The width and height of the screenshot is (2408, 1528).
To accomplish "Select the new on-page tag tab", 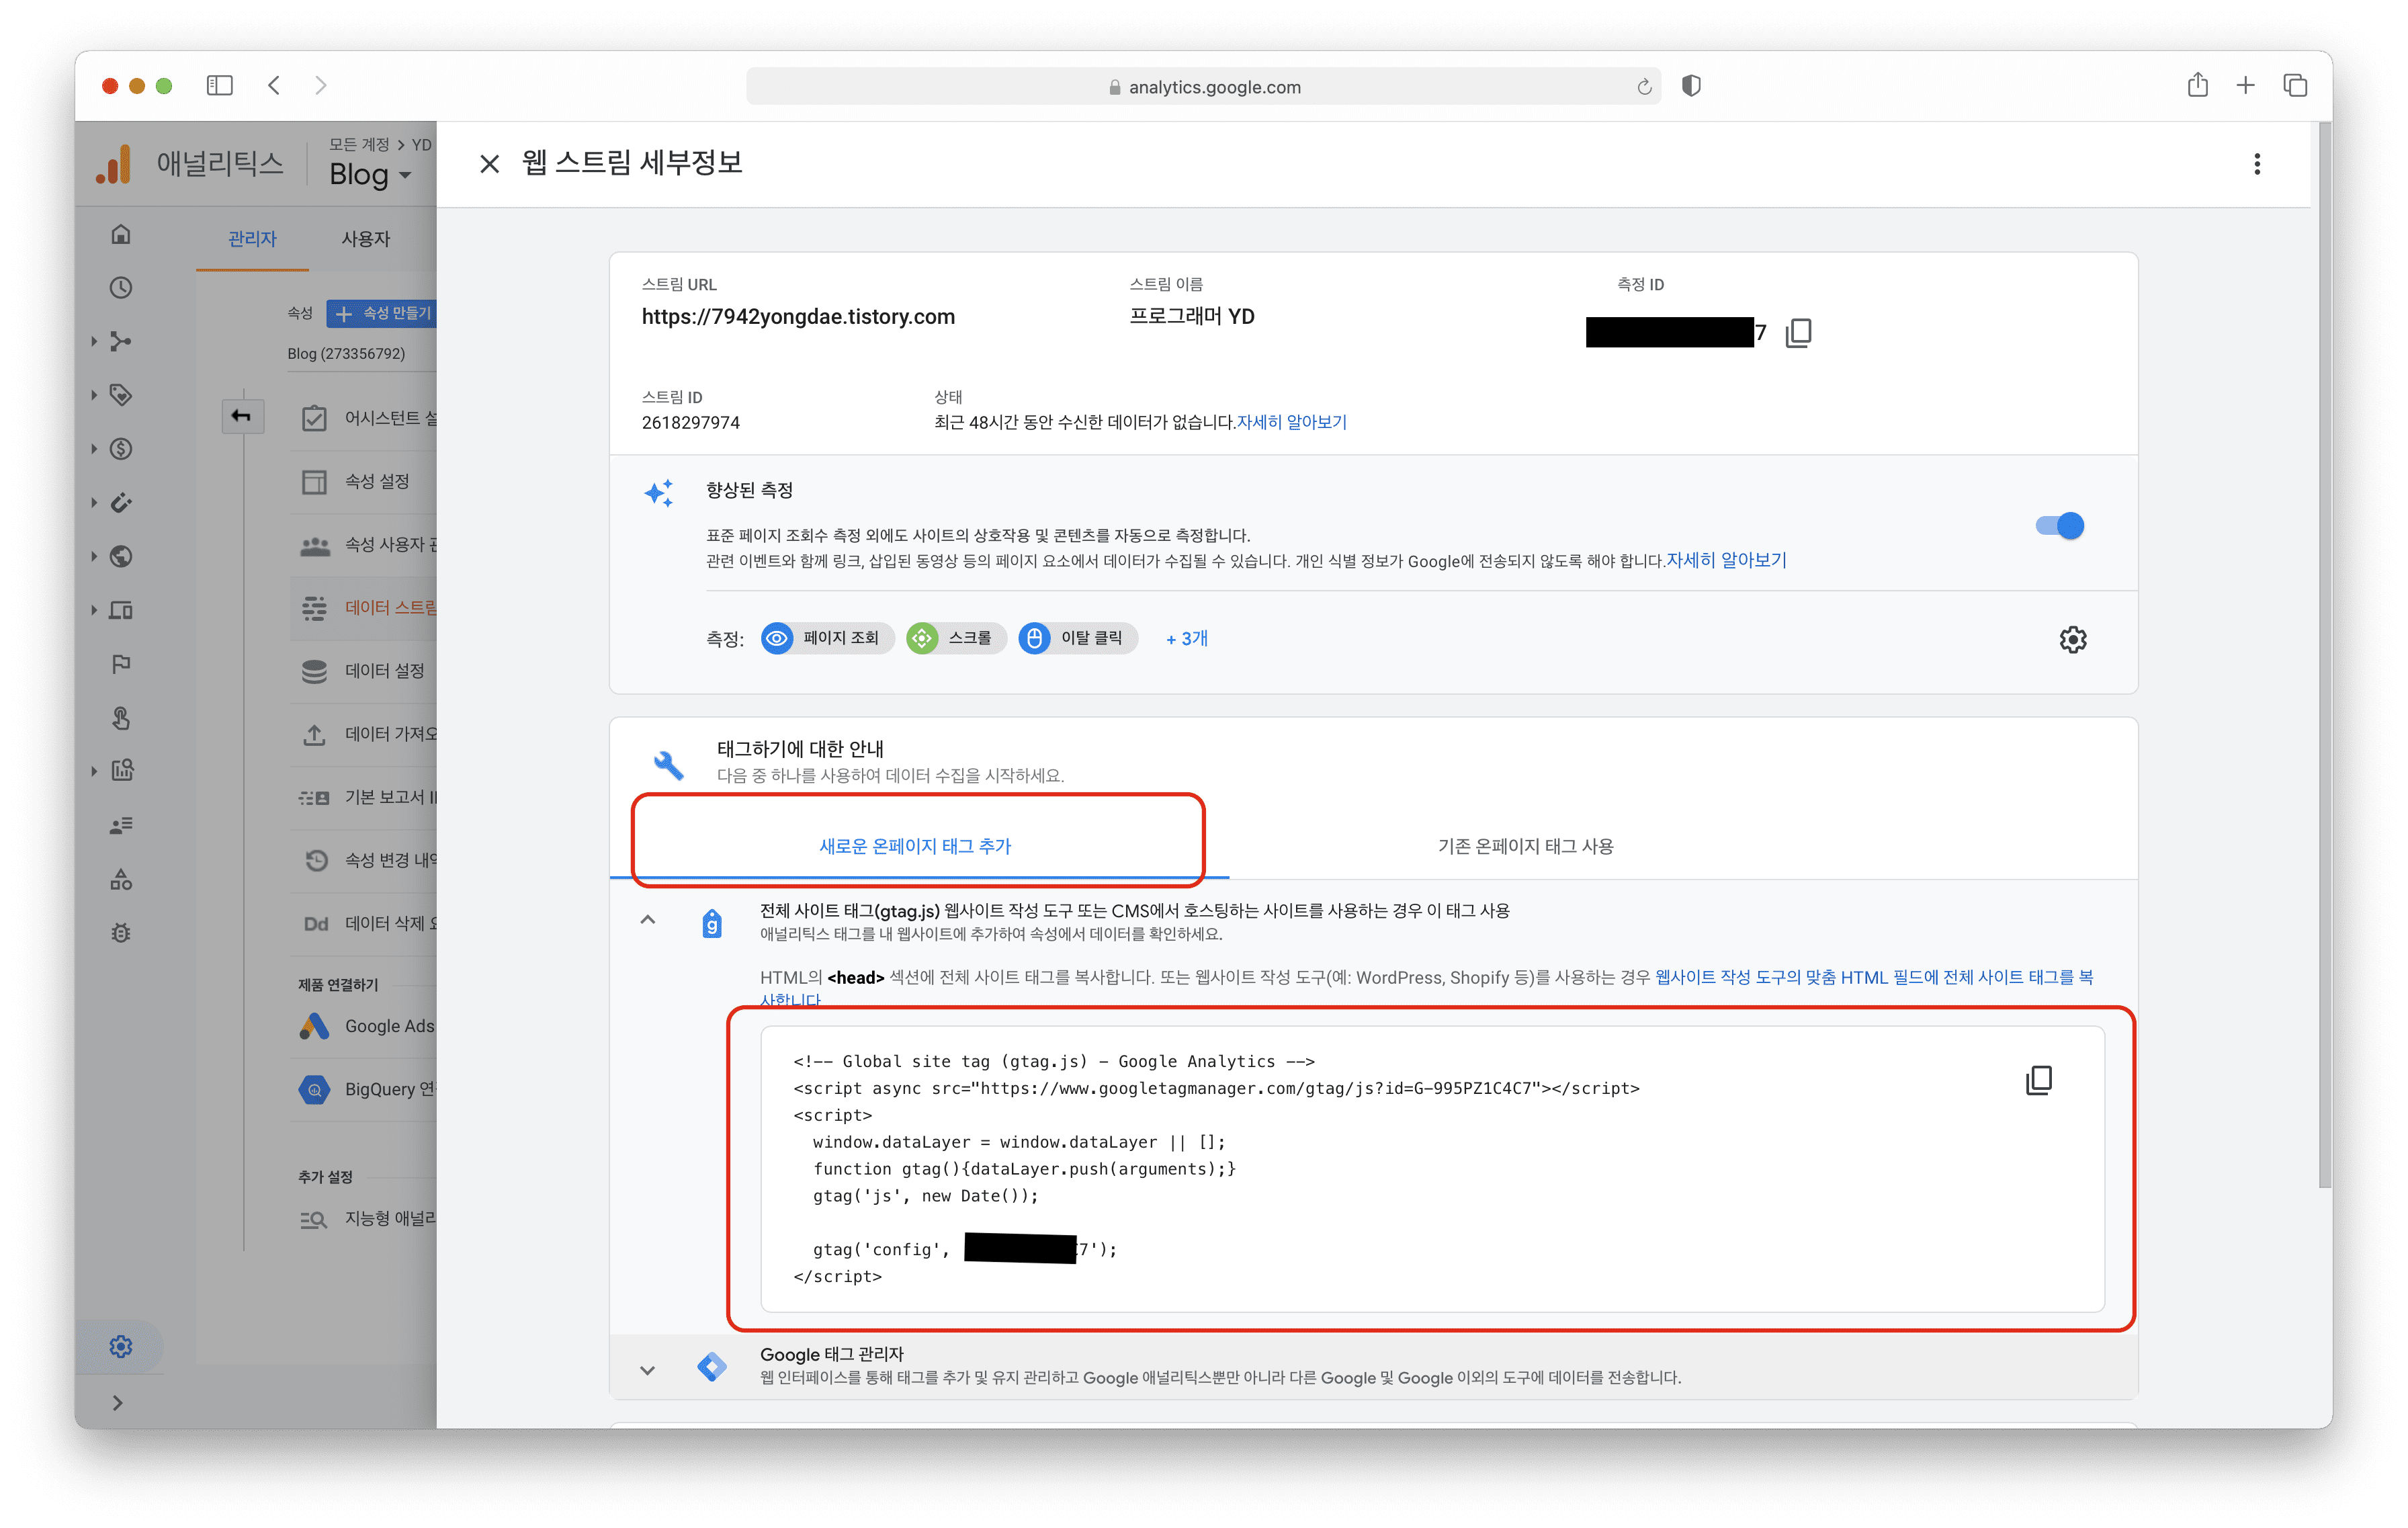I will click(x=915, y=846).
